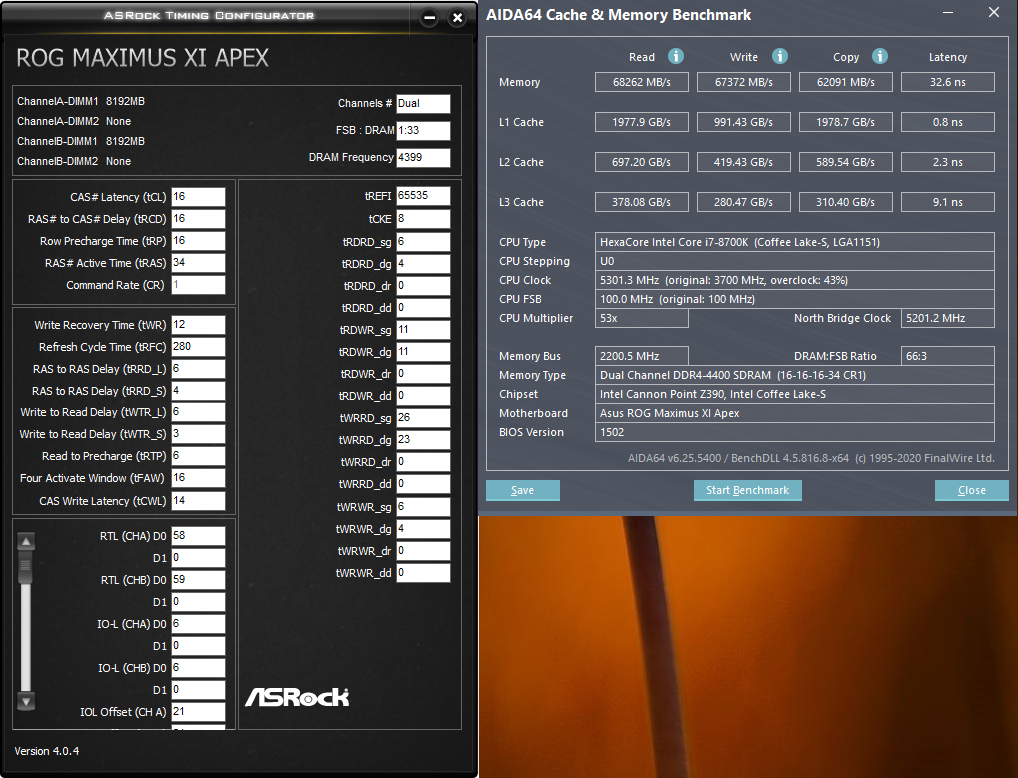Click the tWRWR_dd field
This screenshot has width=1018, height=778.
coord(423,573)
